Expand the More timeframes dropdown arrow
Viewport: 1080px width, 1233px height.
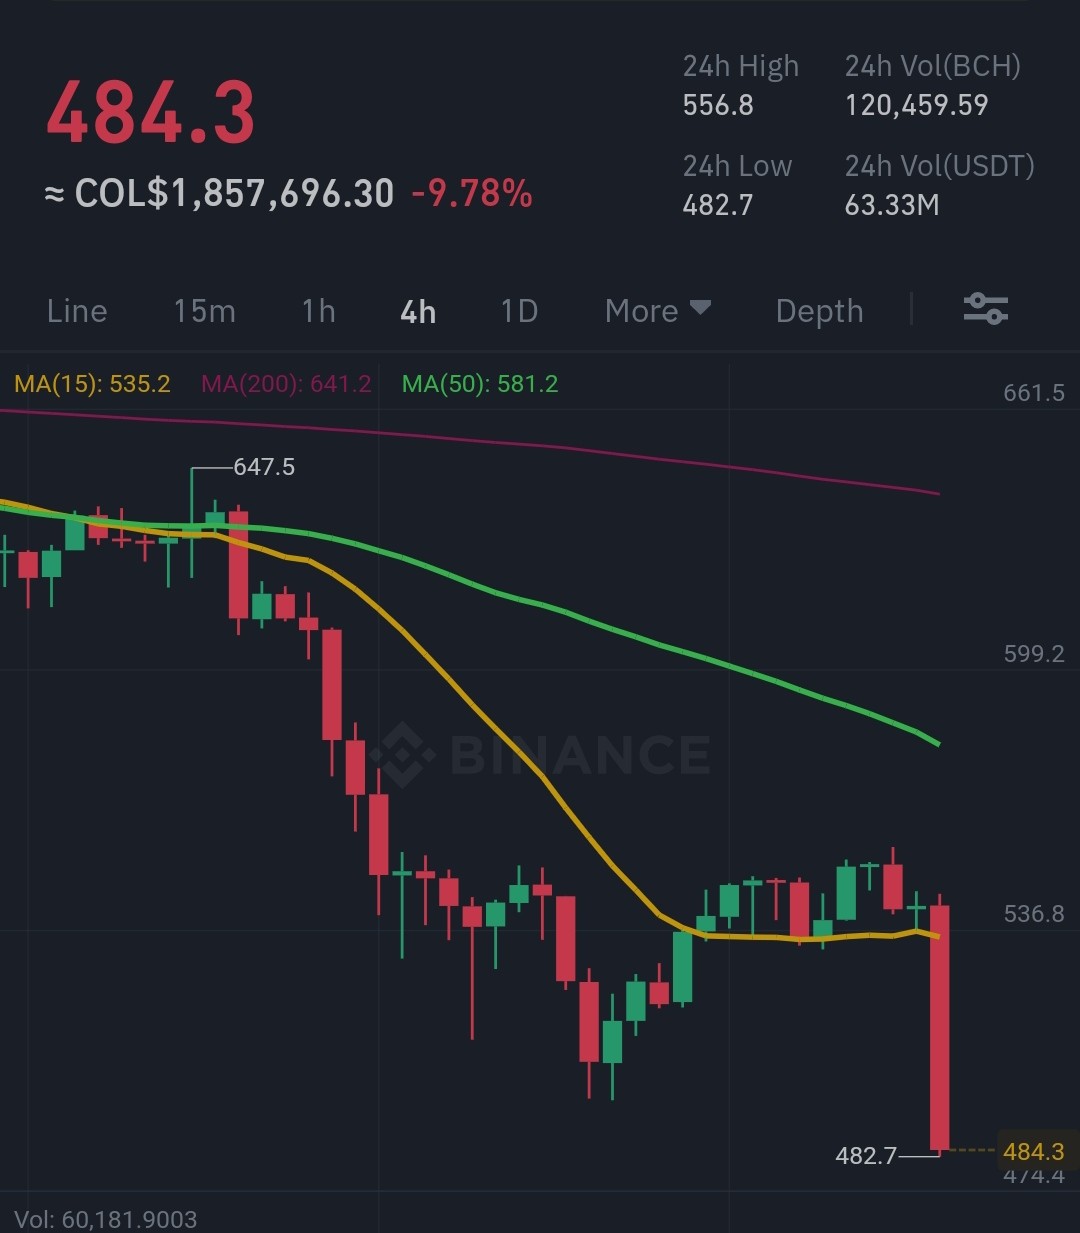tap(700, 307)
